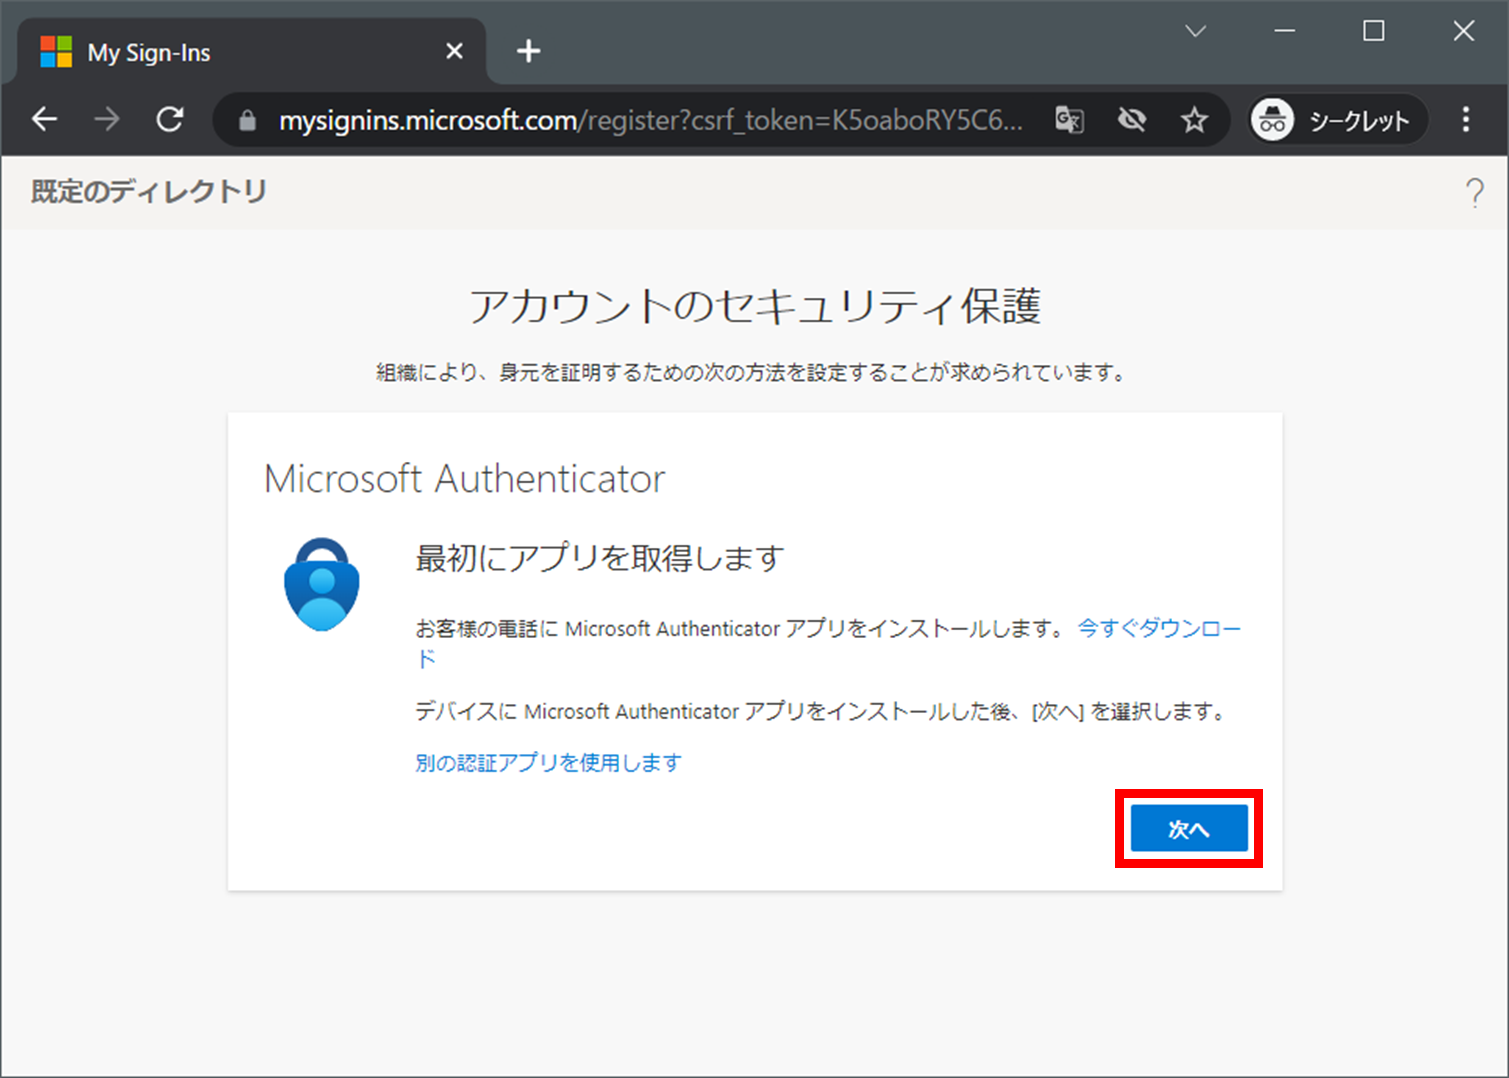Open Chrome three-dot menu

point(1466,120)
